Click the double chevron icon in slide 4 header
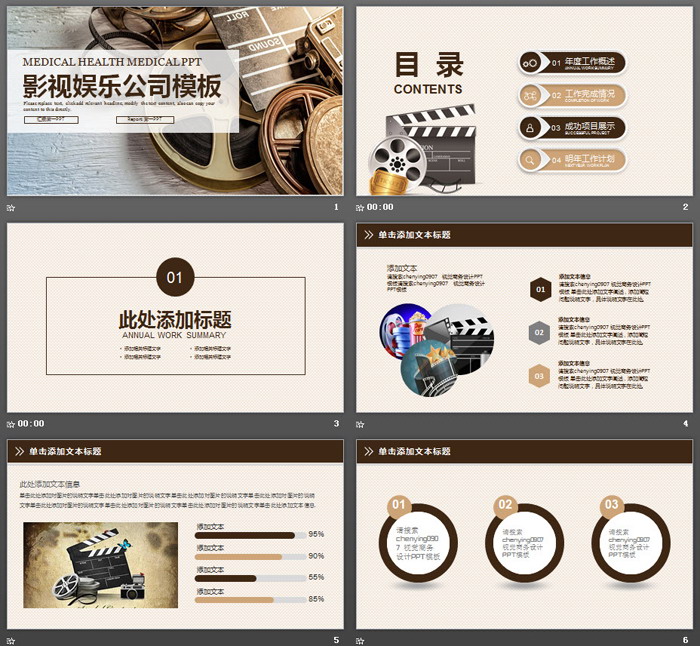The image size is (700, 646). click(x=368, y=235)
